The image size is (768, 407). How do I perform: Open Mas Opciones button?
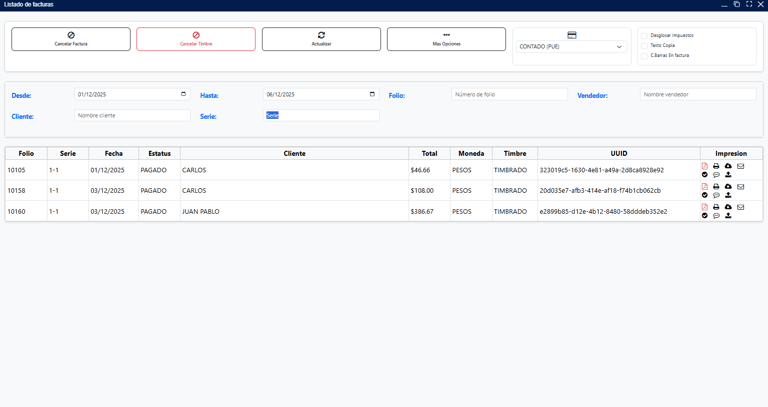click(x=446, y=39)
